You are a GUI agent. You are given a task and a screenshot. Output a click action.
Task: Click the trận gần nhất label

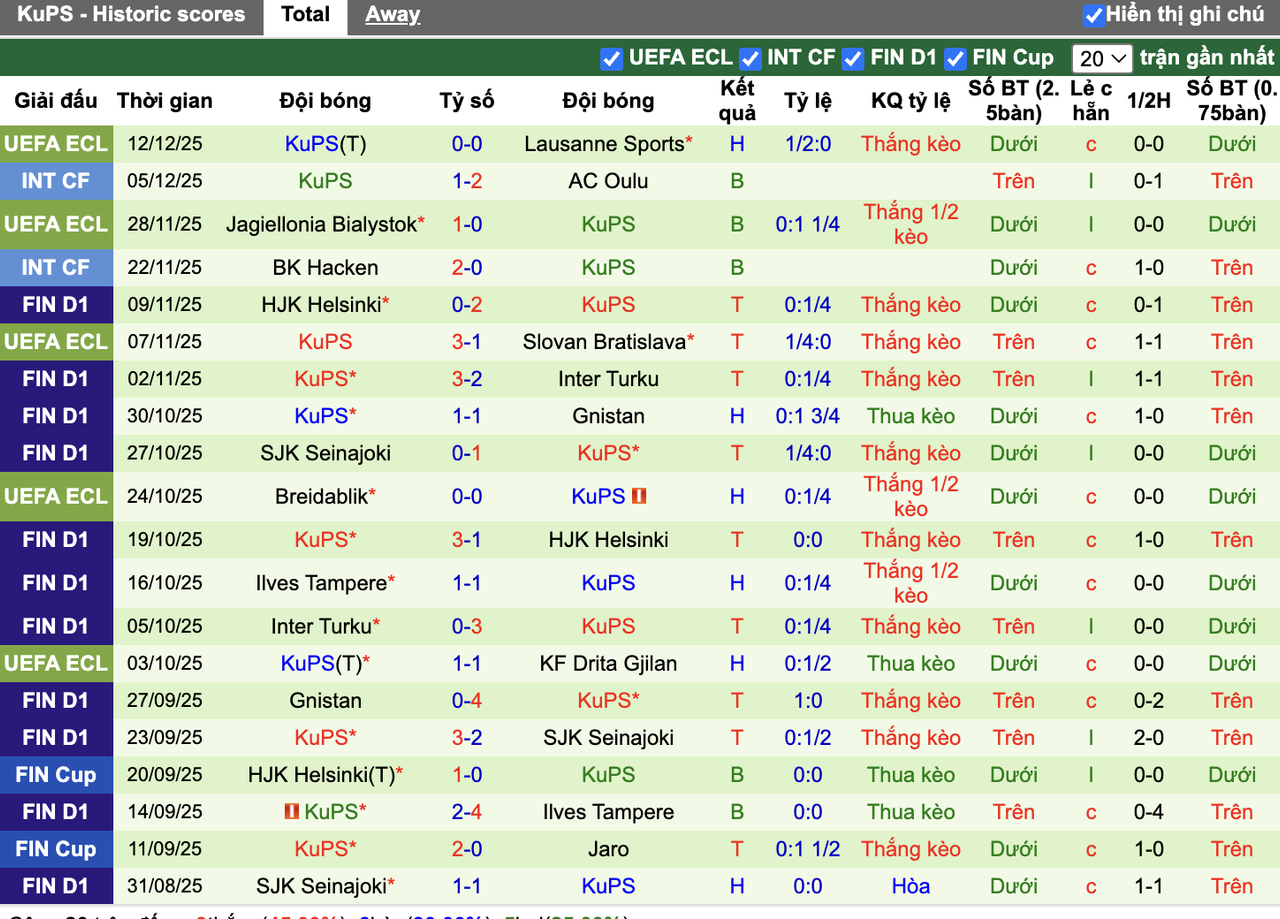[1207, 58]
